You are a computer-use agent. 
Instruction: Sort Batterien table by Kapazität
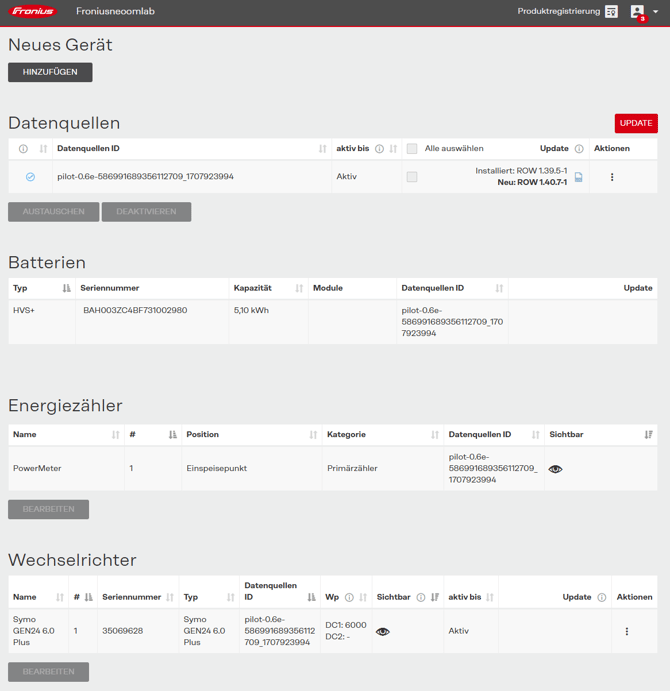point(299,288)
